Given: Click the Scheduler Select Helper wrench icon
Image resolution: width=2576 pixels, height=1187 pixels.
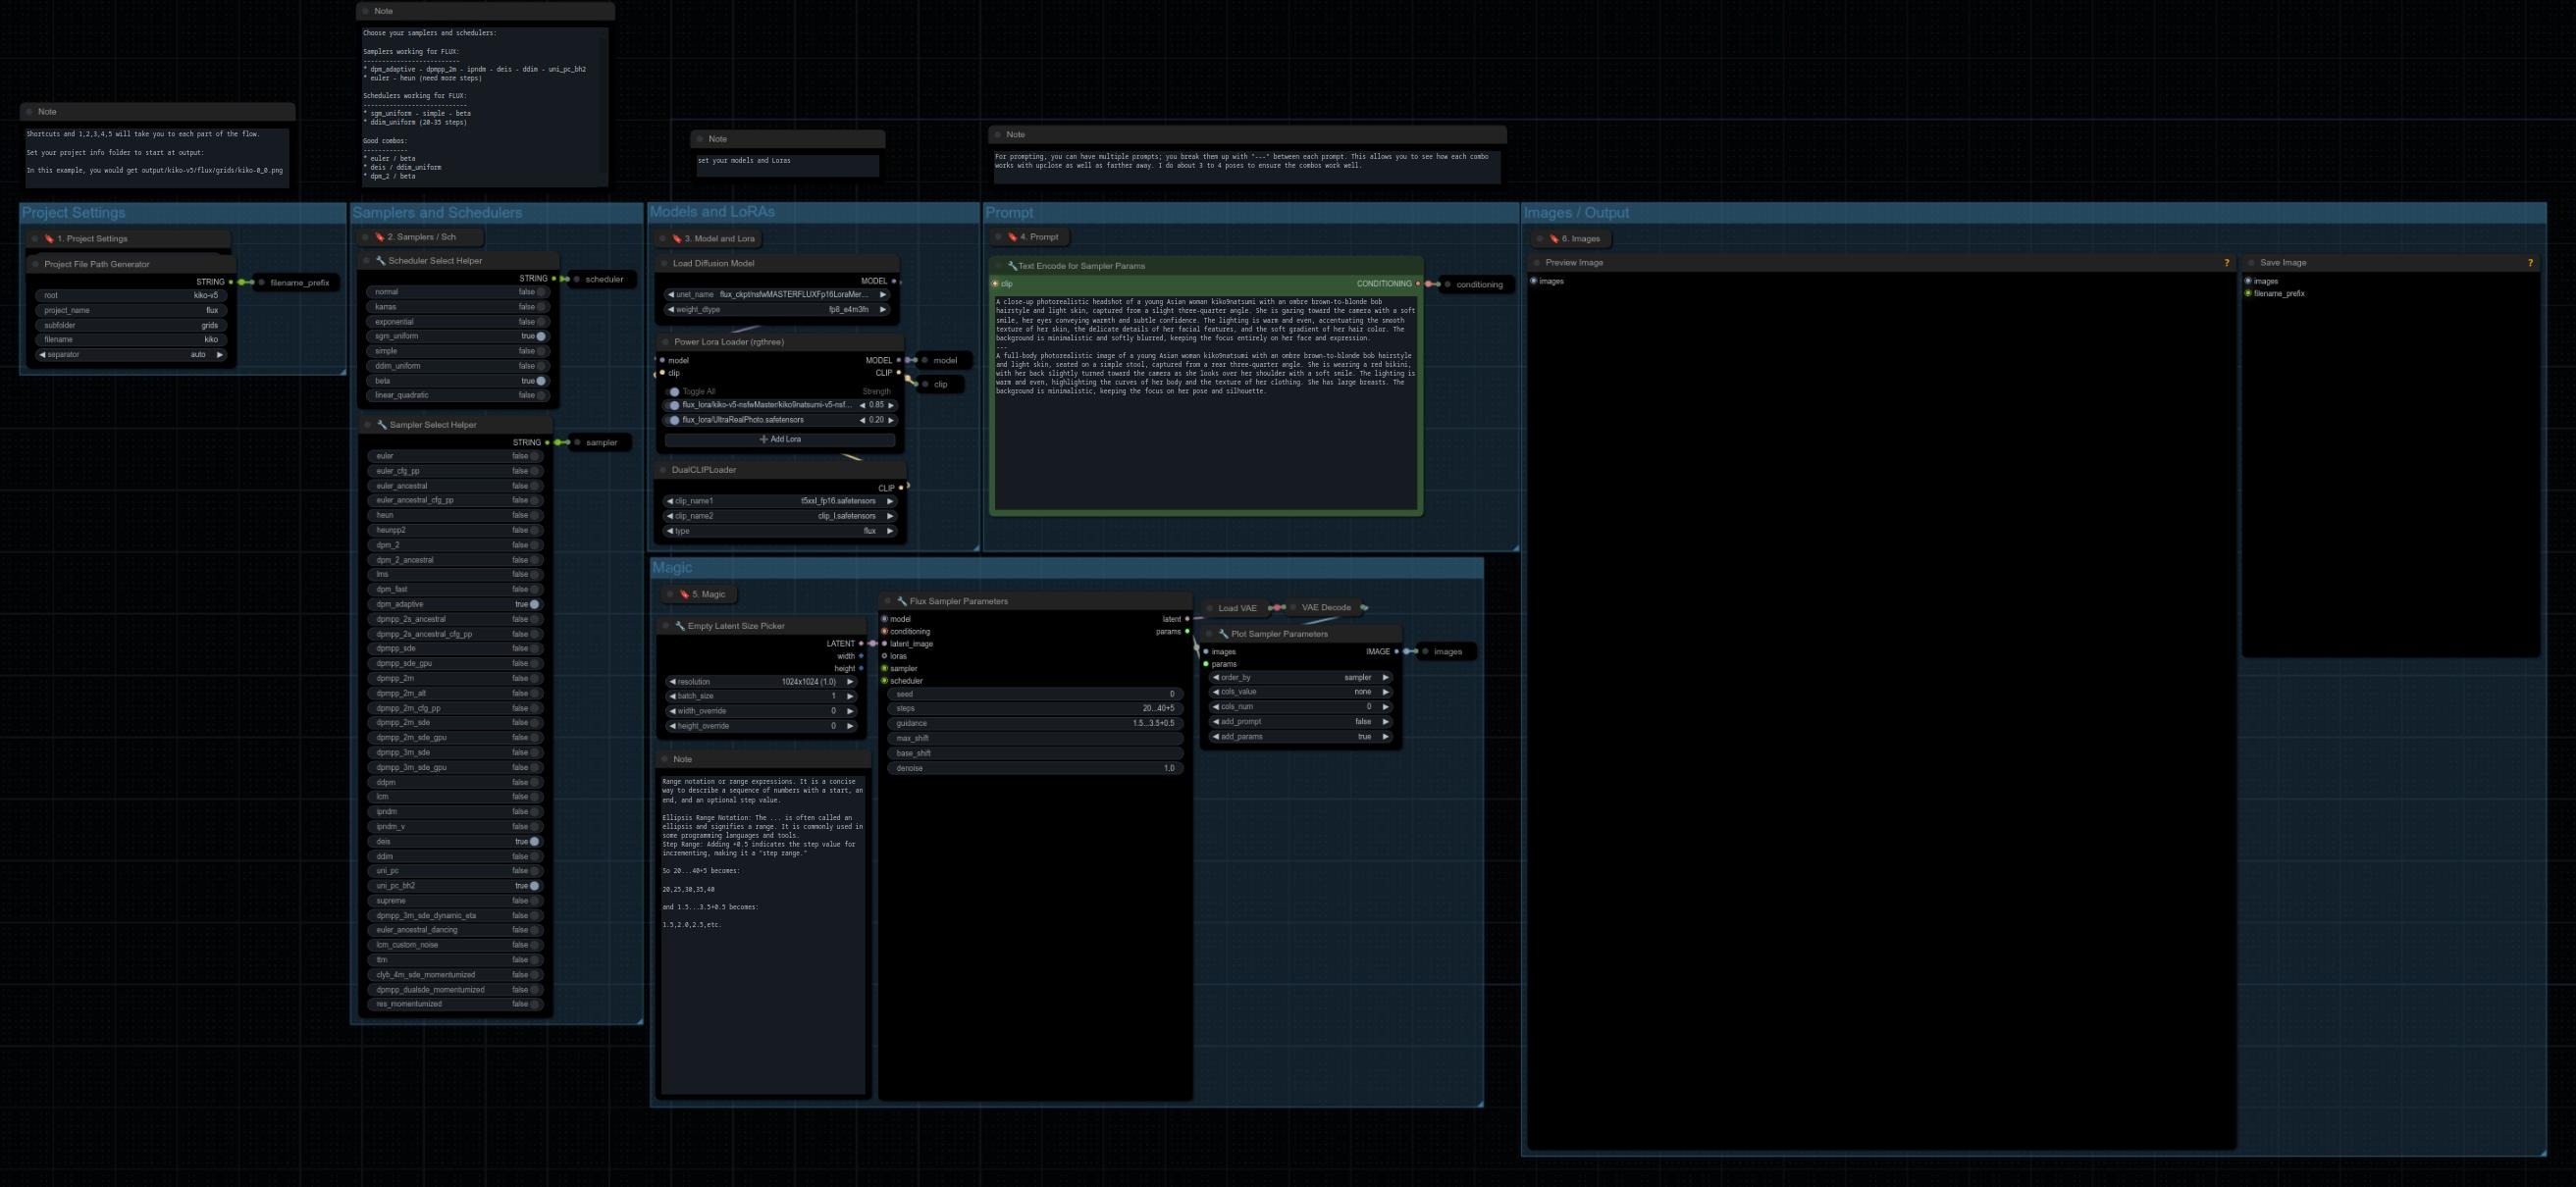Looking at the screenshot, I should tap(381, 261).
